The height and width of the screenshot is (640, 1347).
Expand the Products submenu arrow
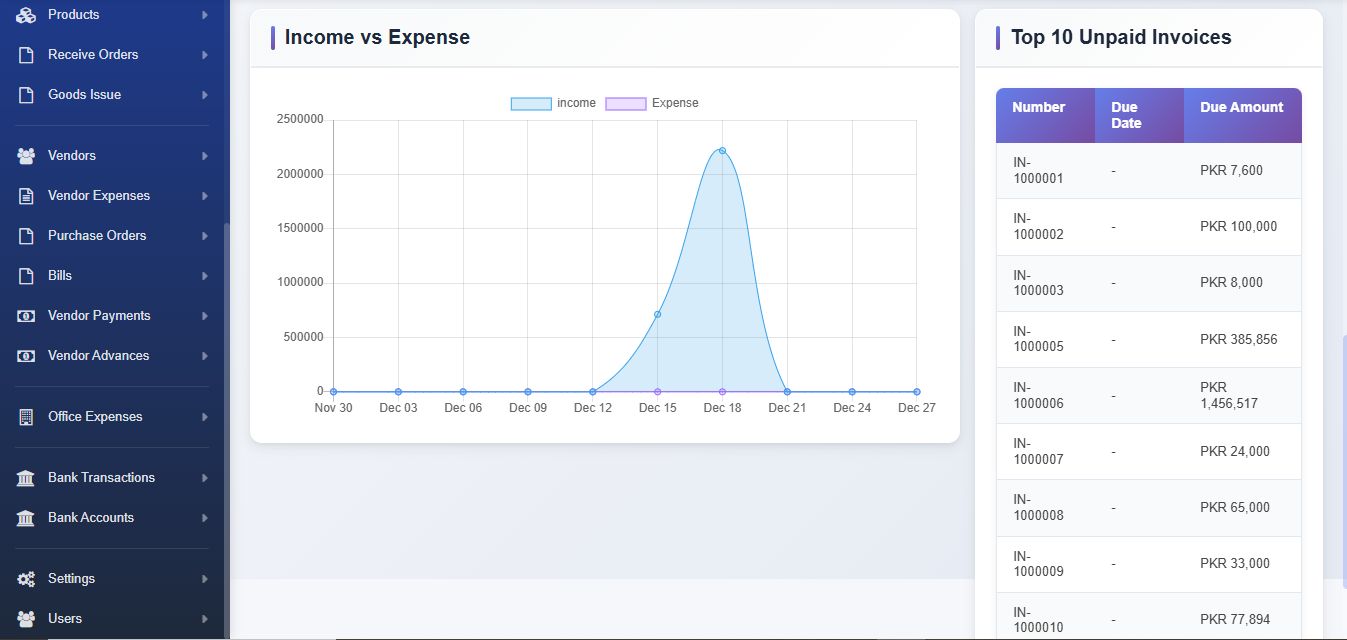click(204, 15)
